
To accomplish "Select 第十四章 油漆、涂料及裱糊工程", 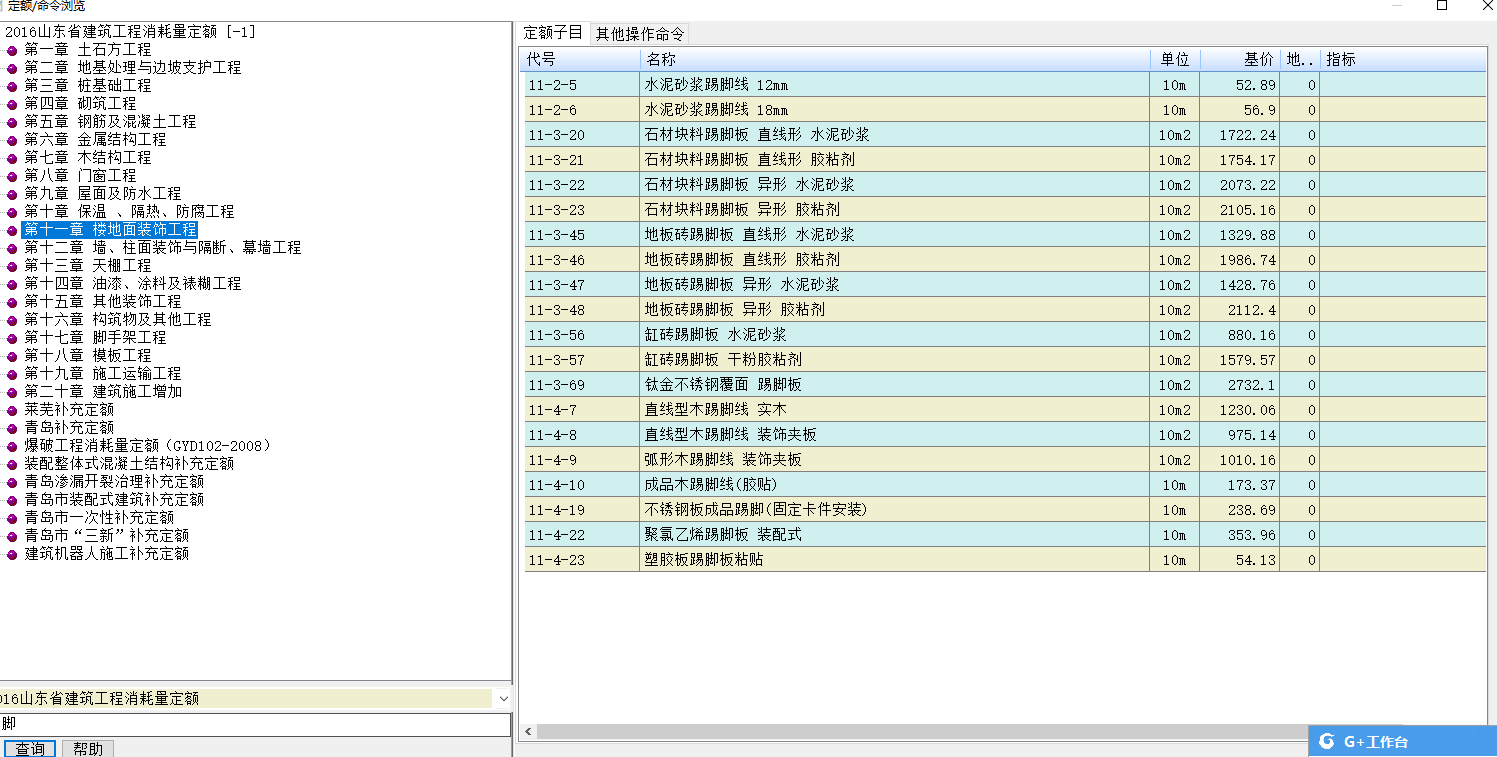I will click(133, 284).
